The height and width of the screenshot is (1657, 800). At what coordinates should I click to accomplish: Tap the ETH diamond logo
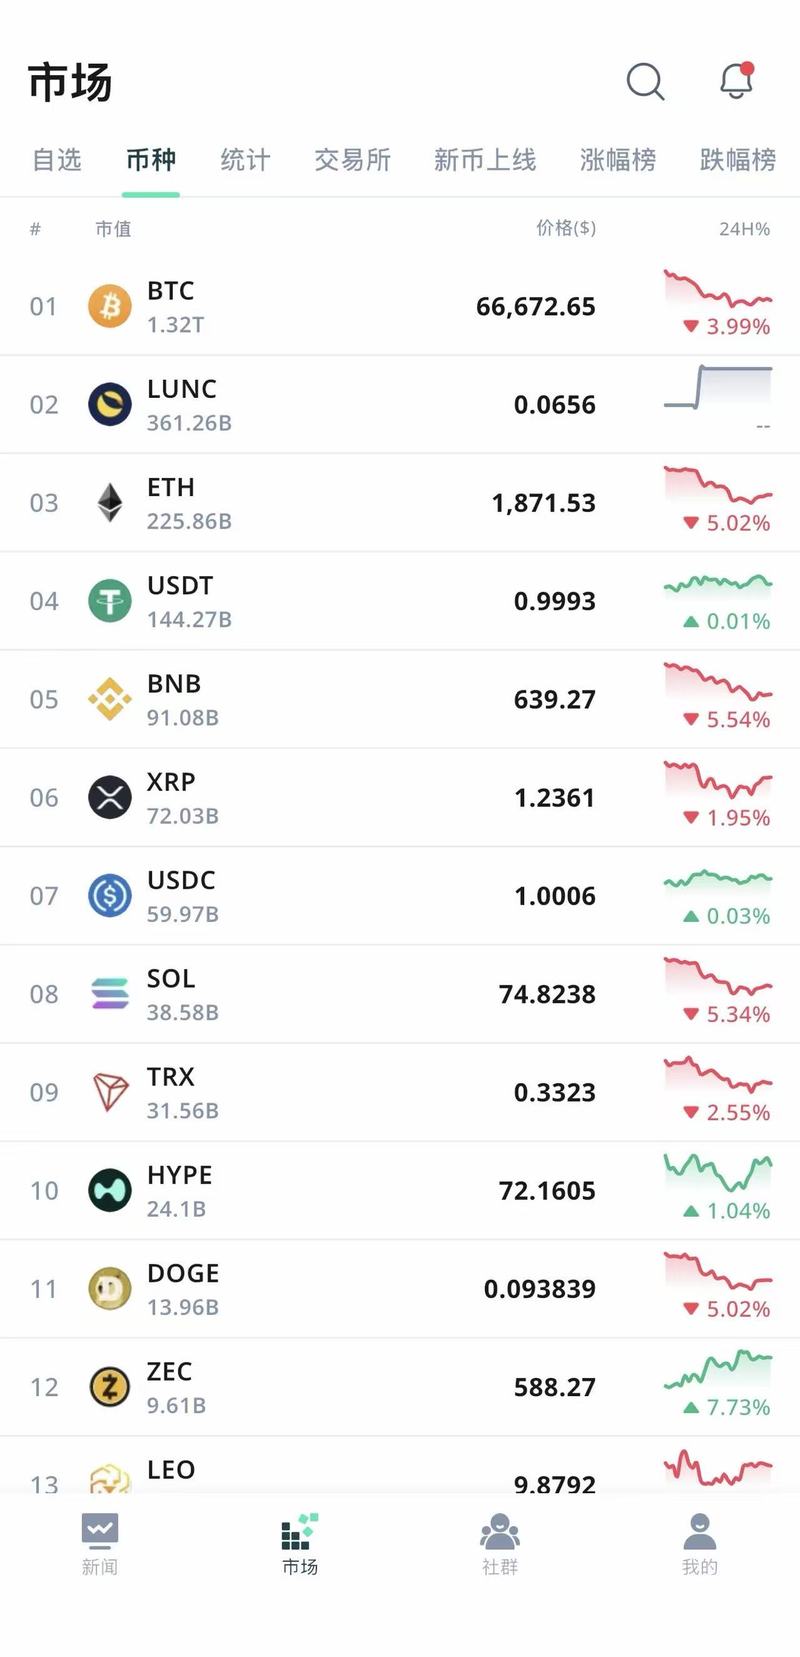coord(110,503)
